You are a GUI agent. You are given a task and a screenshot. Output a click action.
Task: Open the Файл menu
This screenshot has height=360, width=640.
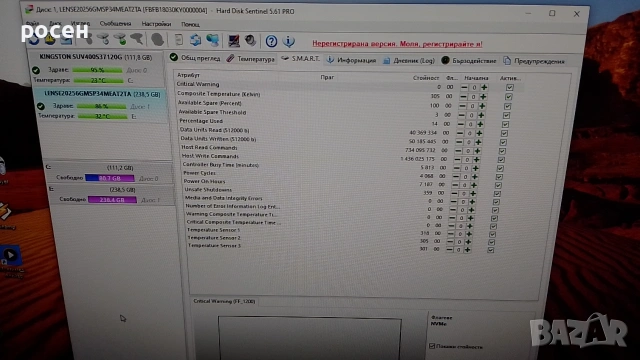[33, 23]
